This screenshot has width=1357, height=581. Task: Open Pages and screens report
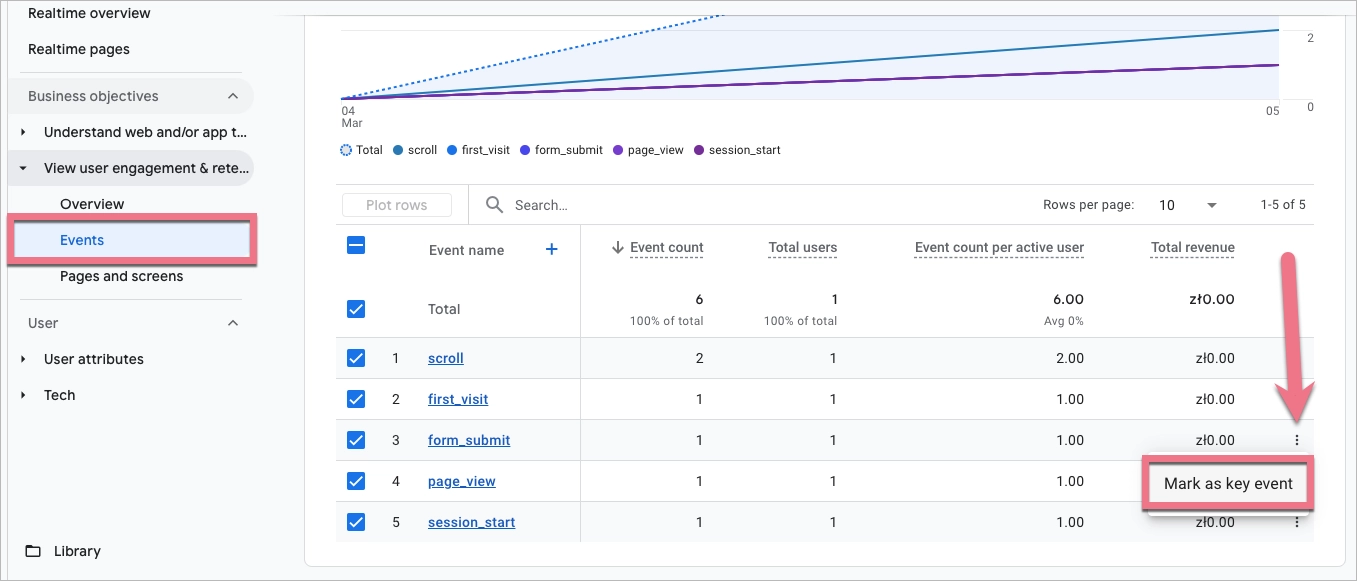point(121,276)
